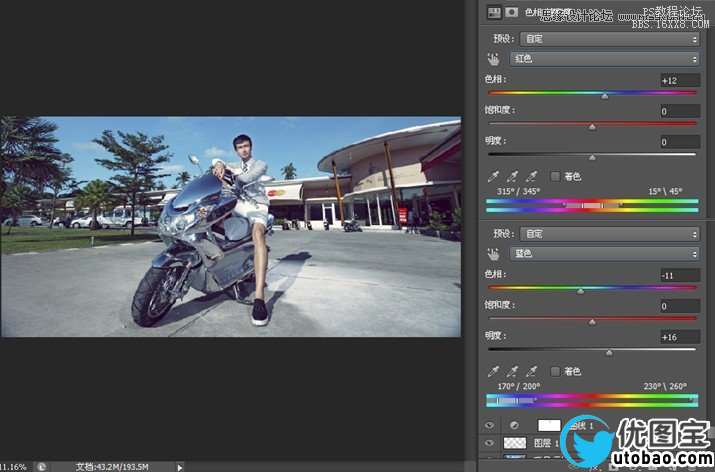Viewport: 715px width, 472px height.
Task: Click the round icon beside the zoom percentage
Action: [x=41, y=467]
